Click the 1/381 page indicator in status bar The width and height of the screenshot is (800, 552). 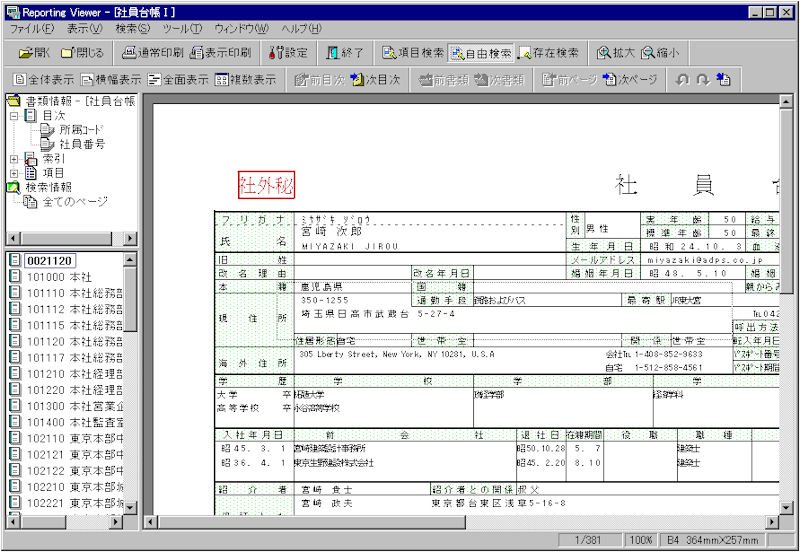590,540
